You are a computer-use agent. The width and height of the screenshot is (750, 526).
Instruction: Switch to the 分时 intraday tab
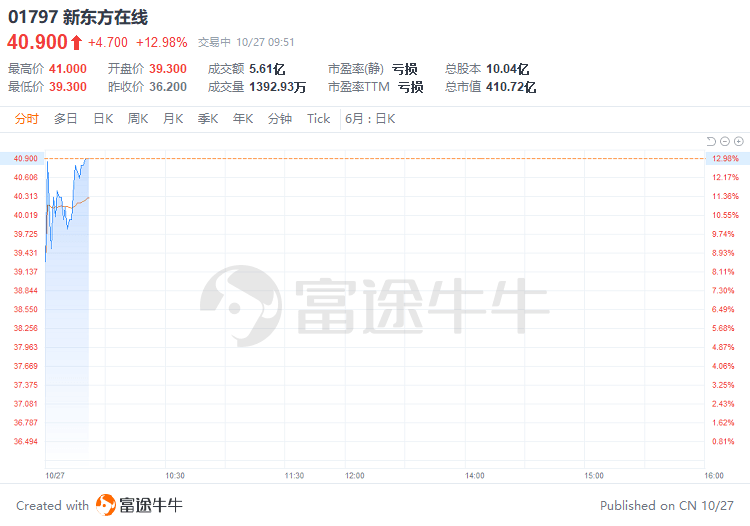26,119
